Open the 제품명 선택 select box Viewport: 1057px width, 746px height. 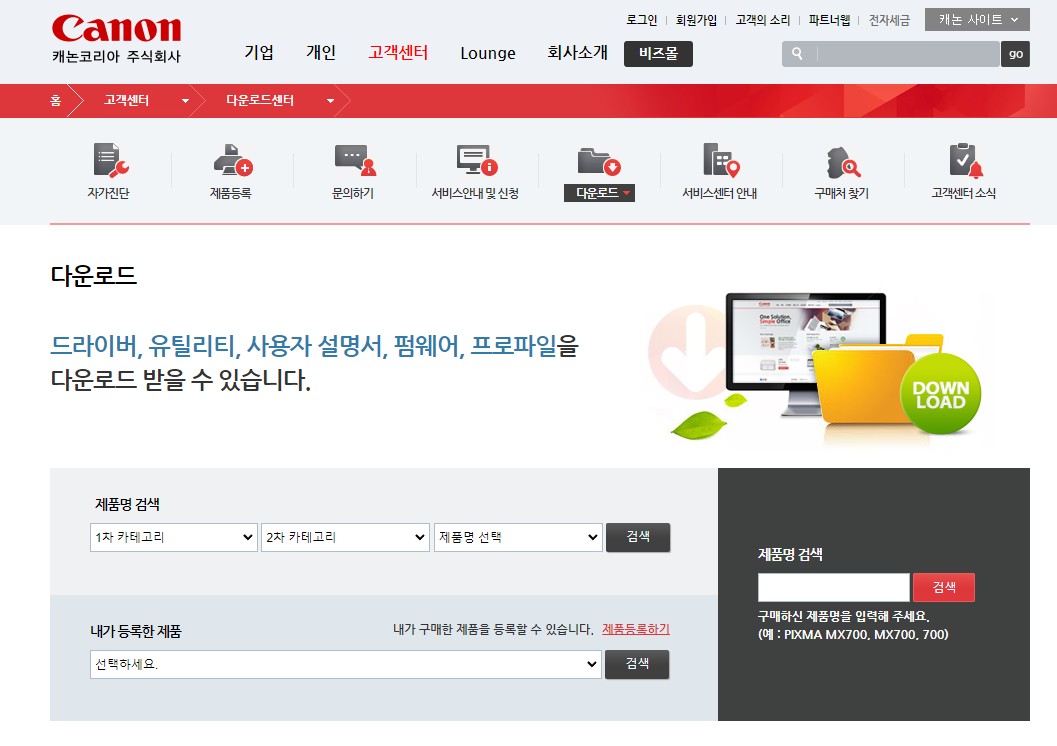click(x=518, y=537)
